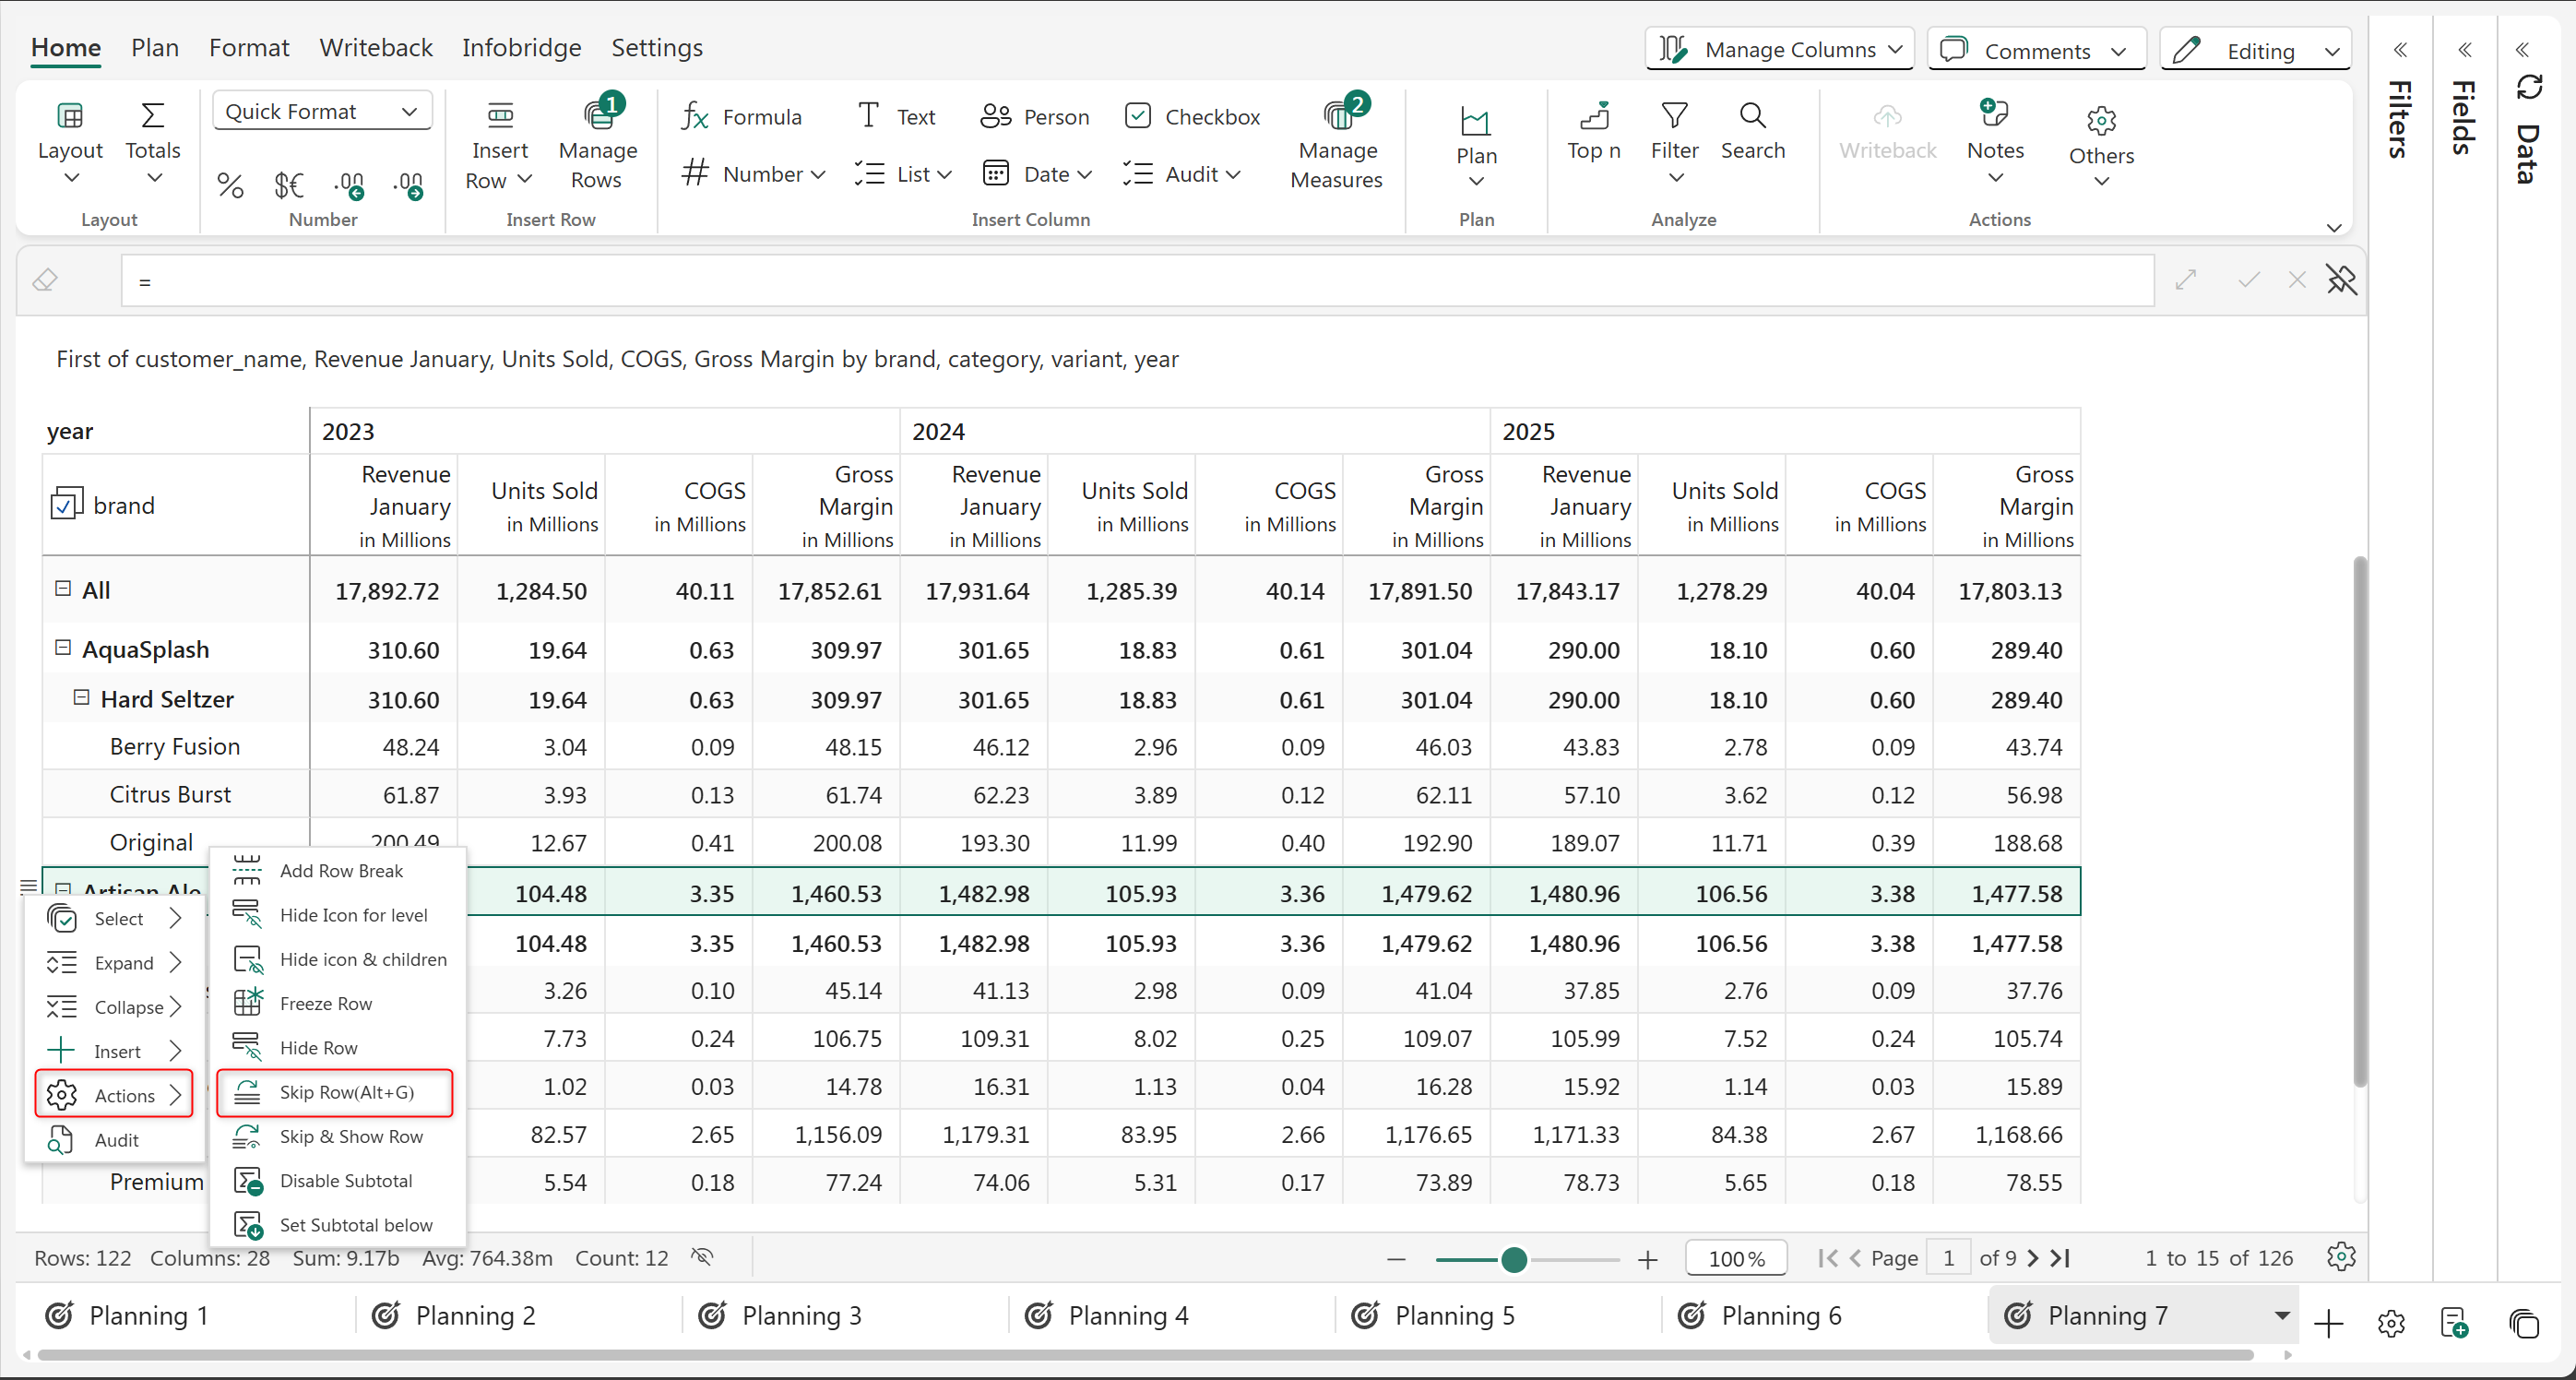Click the percent format icon
The height and width of the screenshot is (1380, 2576).
pos(230,185)
